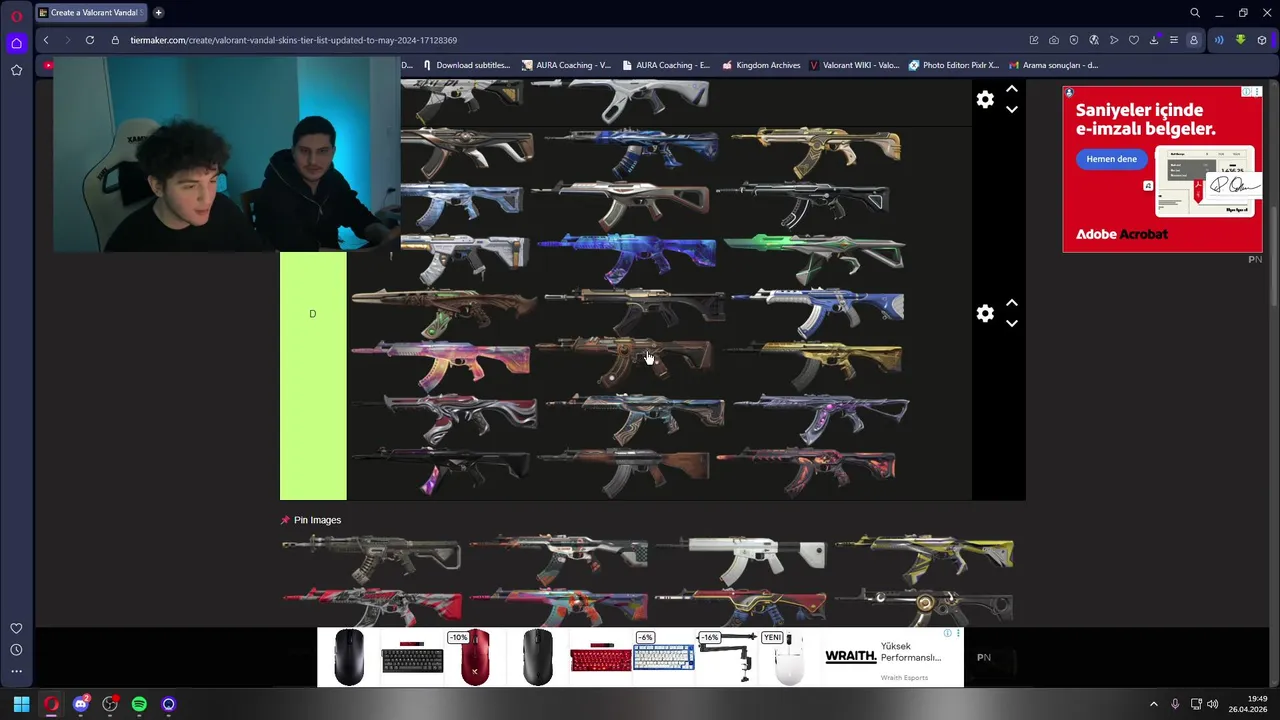Open bookmarks star in Opera sidebar
Screen dimensions: 1280x720
pyautogui.click(x=16, y=70)
